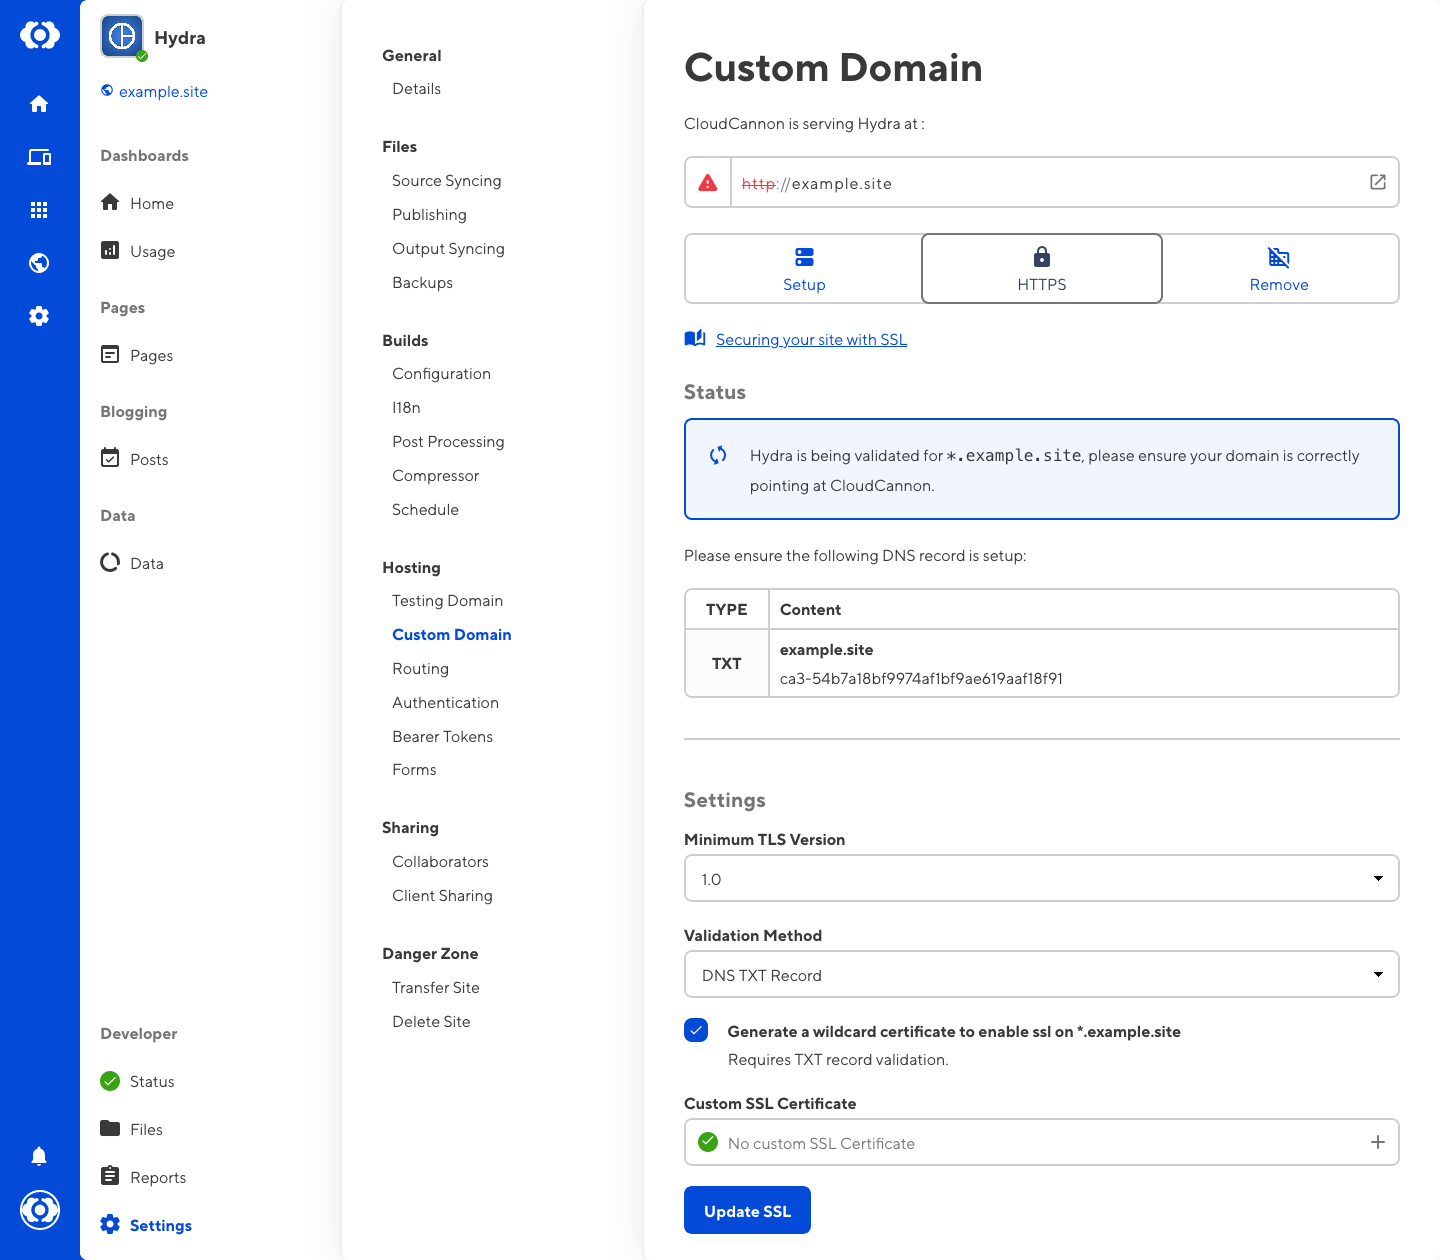
Task: Open the globe domains icon in blue rail
Action: coord(39,263)
